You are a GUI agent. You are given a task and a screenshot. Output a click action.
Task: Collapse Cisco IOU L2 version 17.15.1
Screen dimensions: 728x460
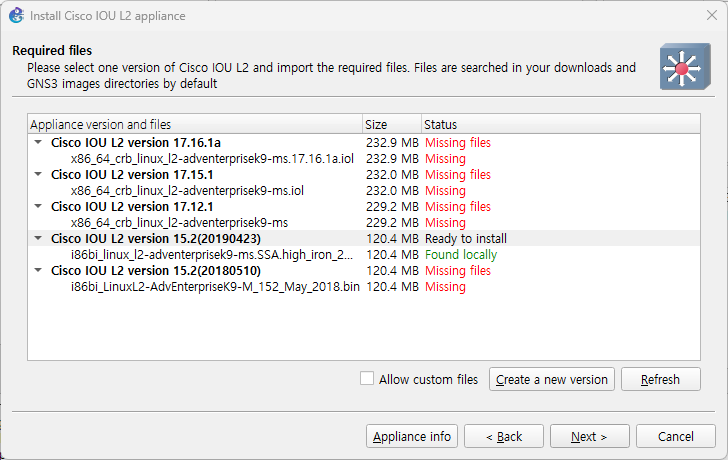tap(38, 175)
